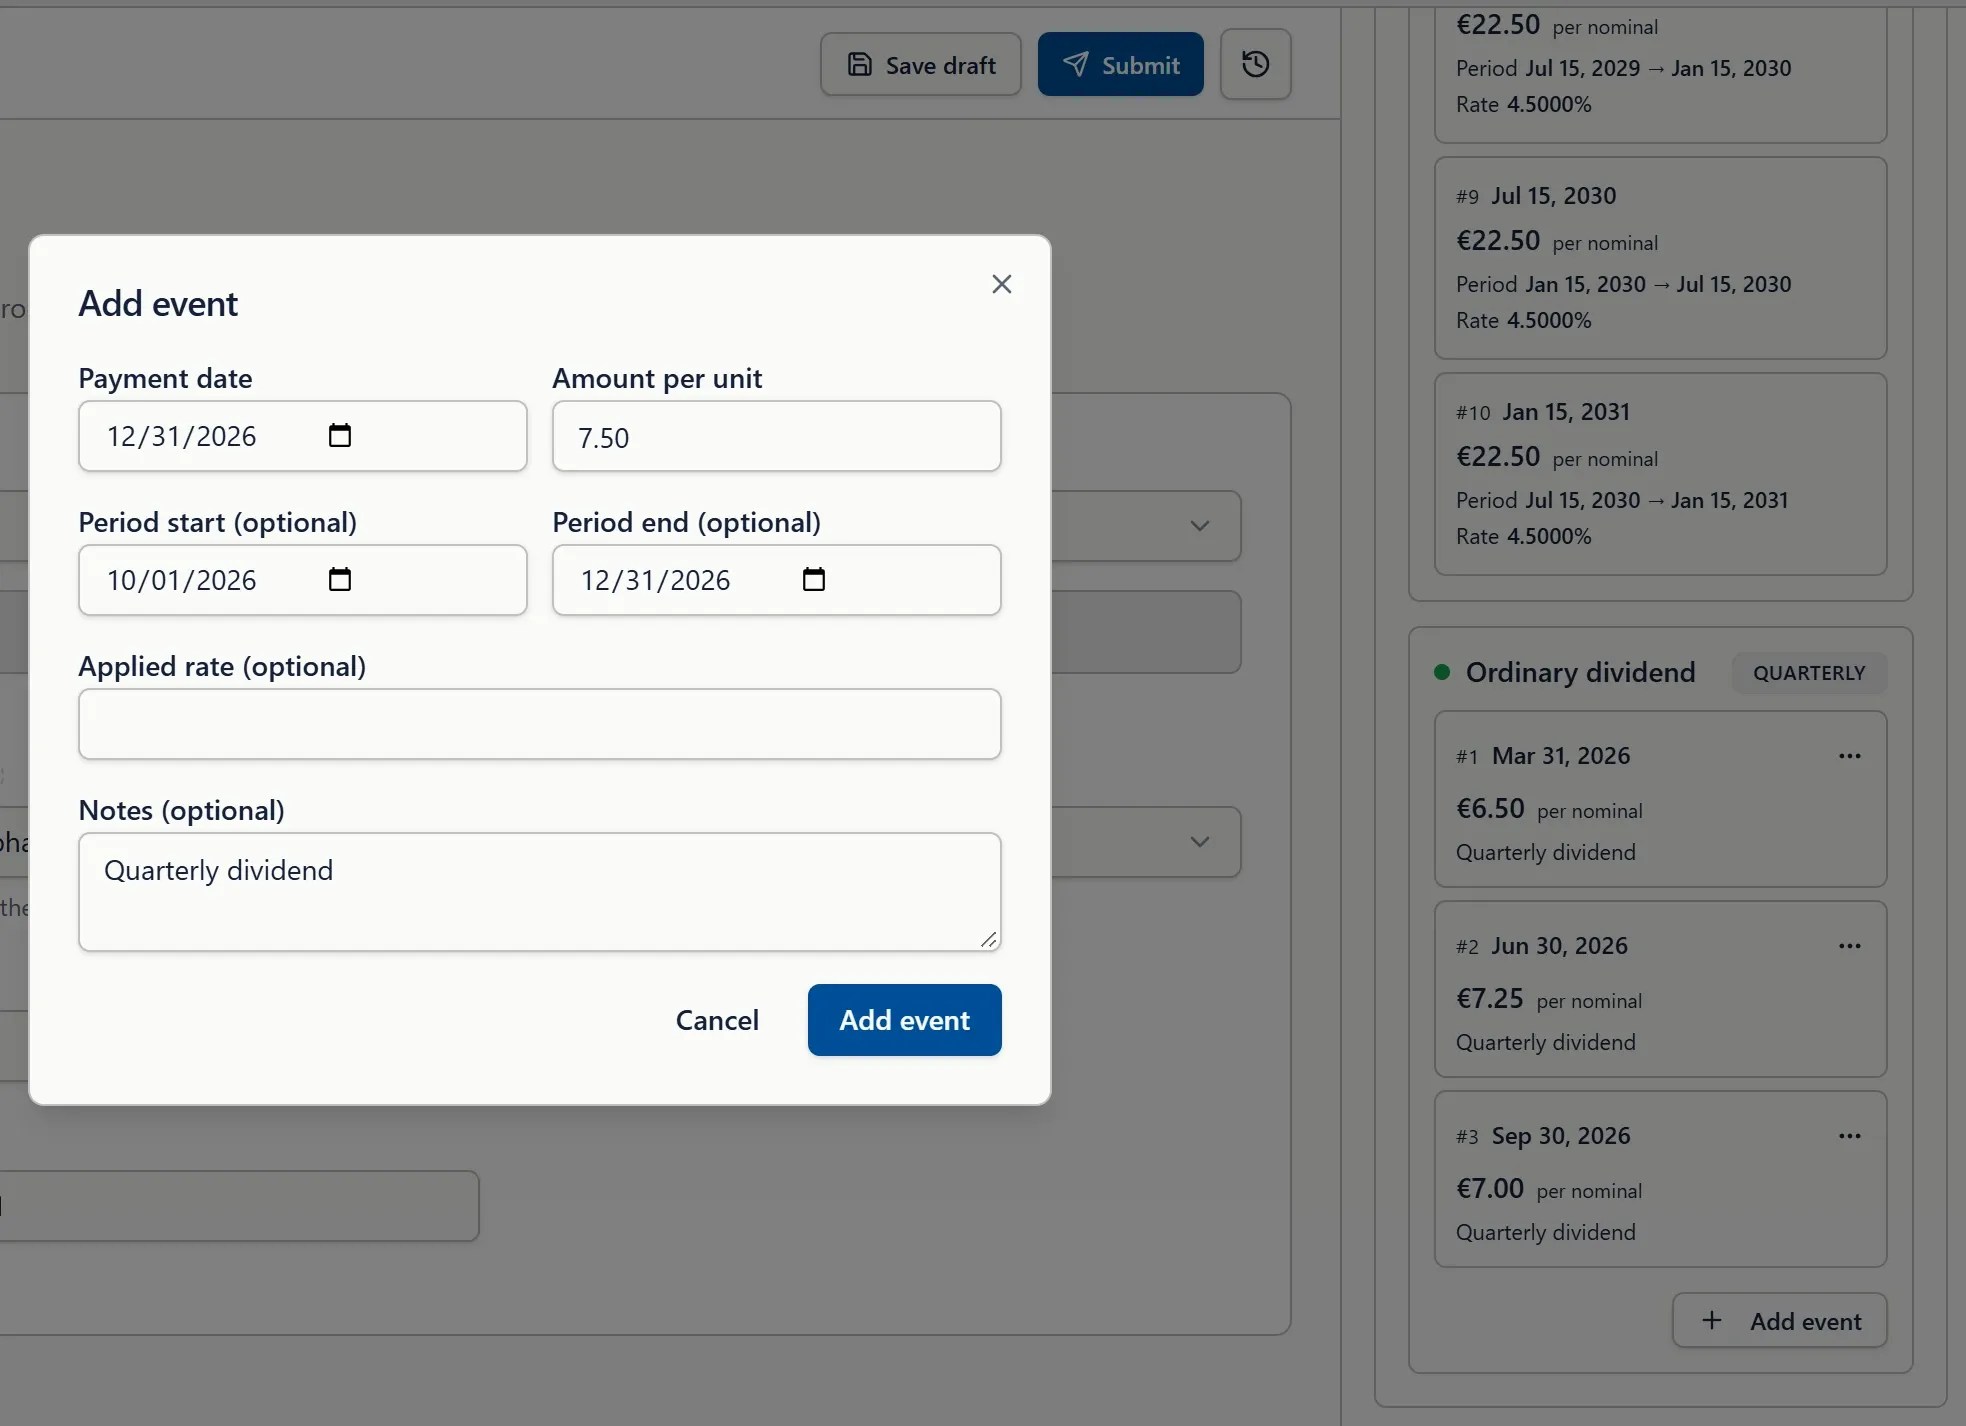Click the Save draft button
The width and height of the screenshot is (1966, 1426).
tap(921, 65)
